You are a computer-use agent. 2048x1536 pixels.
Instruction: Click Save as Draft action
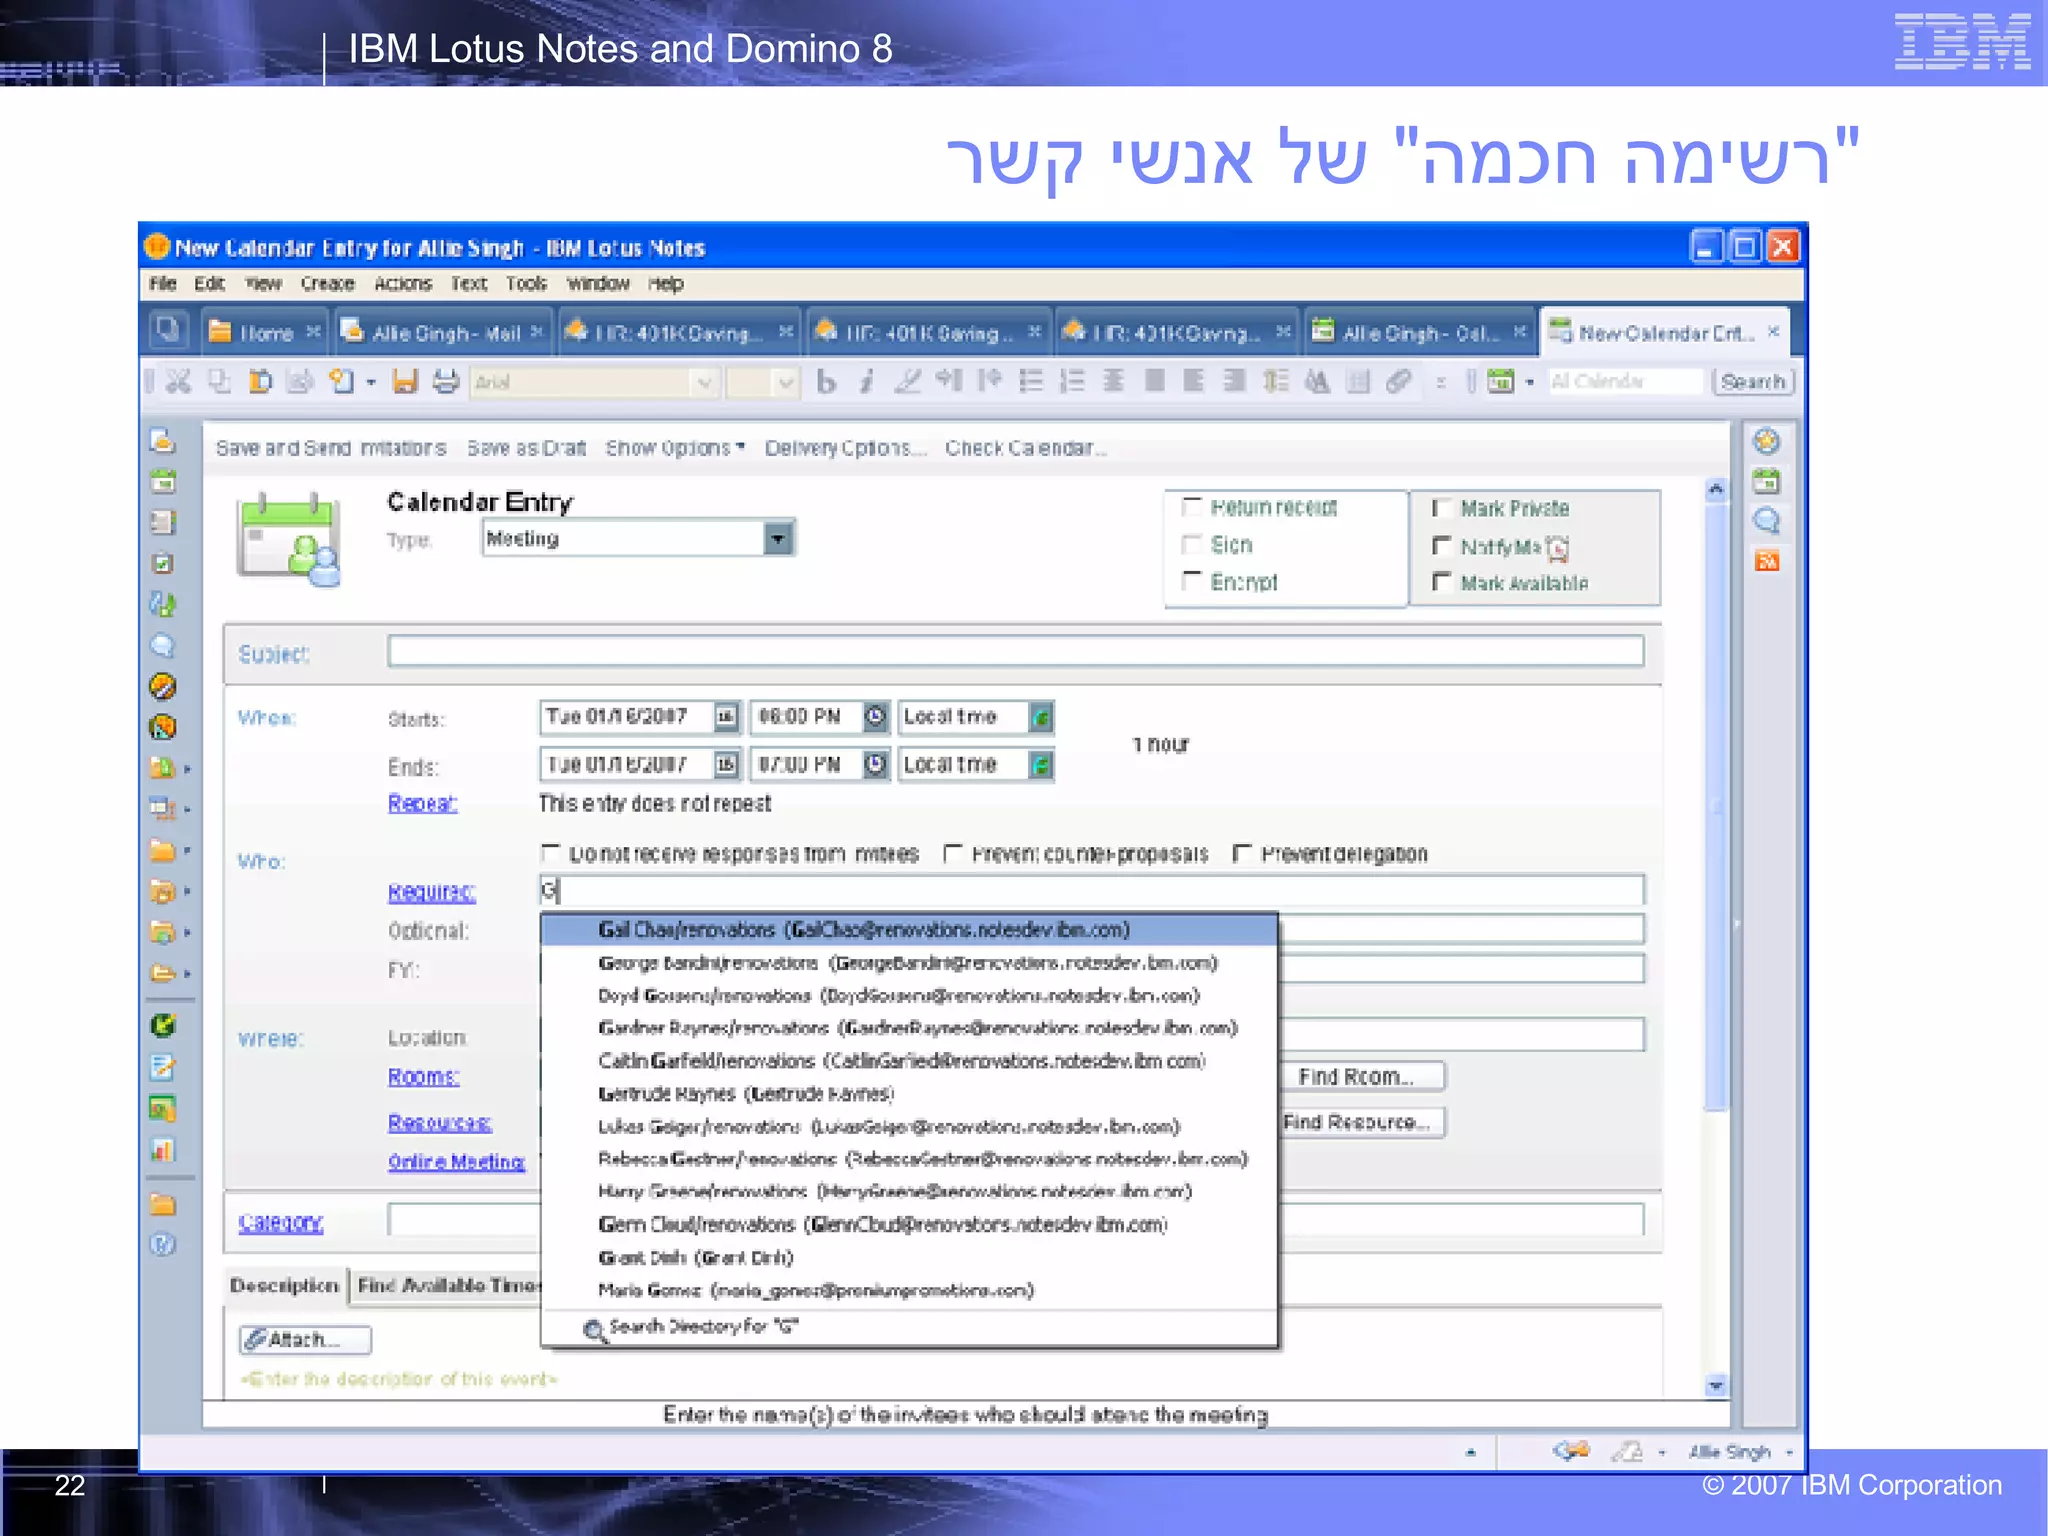(x=526, y=448)
